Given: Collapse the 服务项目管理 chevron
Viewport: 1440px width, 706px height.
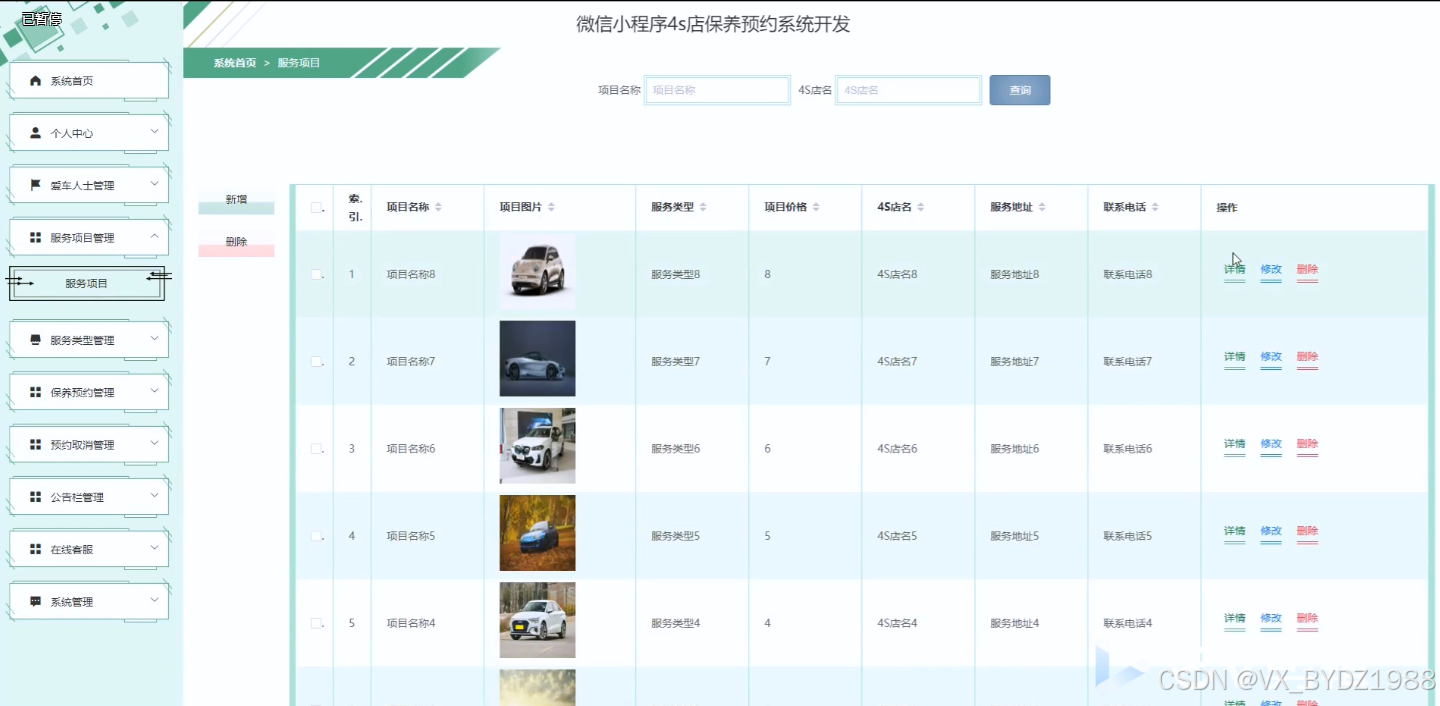Looking at the screenshot, I should (154, 236).
